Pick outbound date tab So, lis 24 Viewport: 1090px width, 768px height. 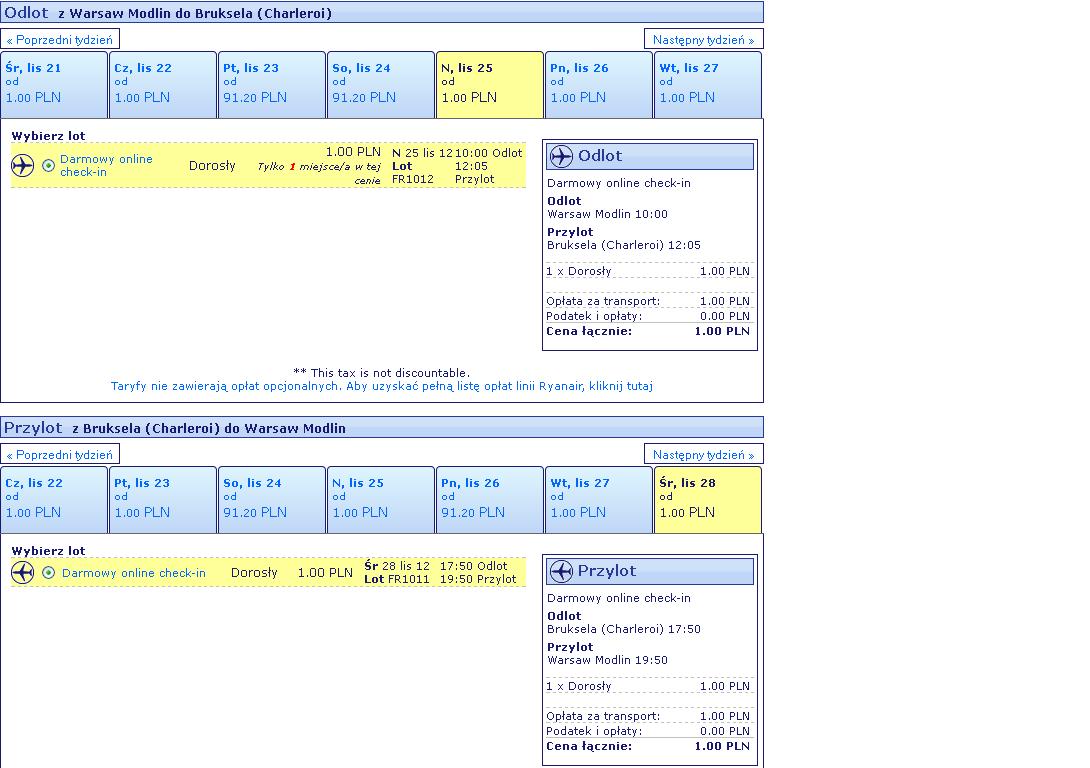pos(381,85)
